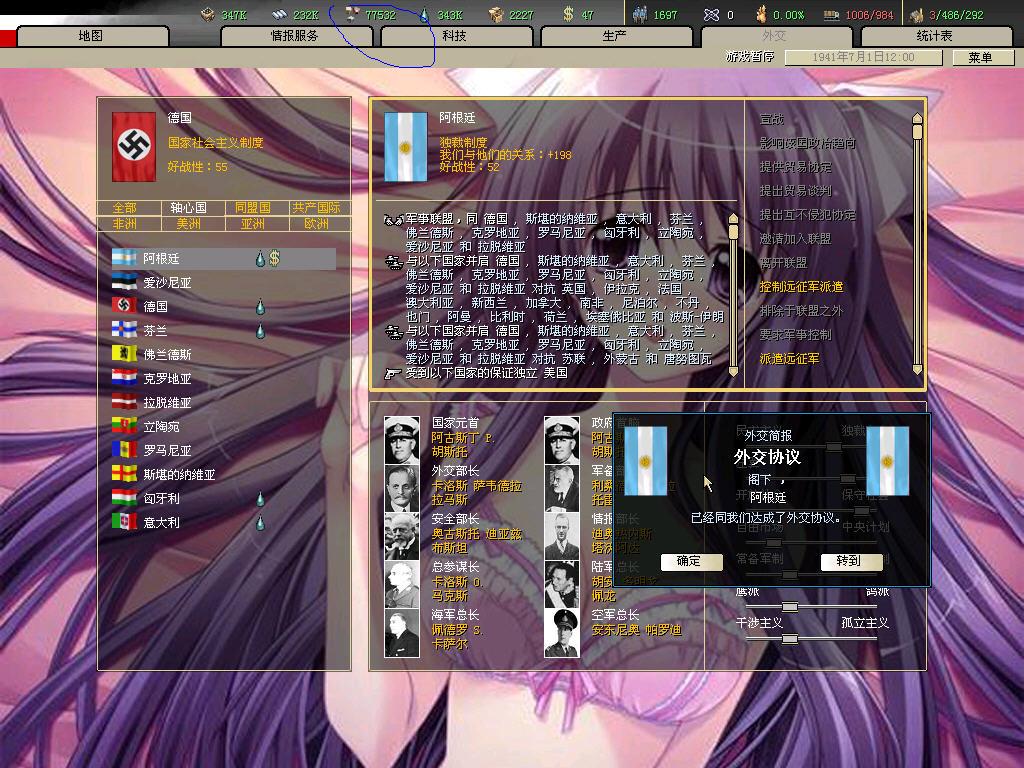Open the 菜单 button

980,58
